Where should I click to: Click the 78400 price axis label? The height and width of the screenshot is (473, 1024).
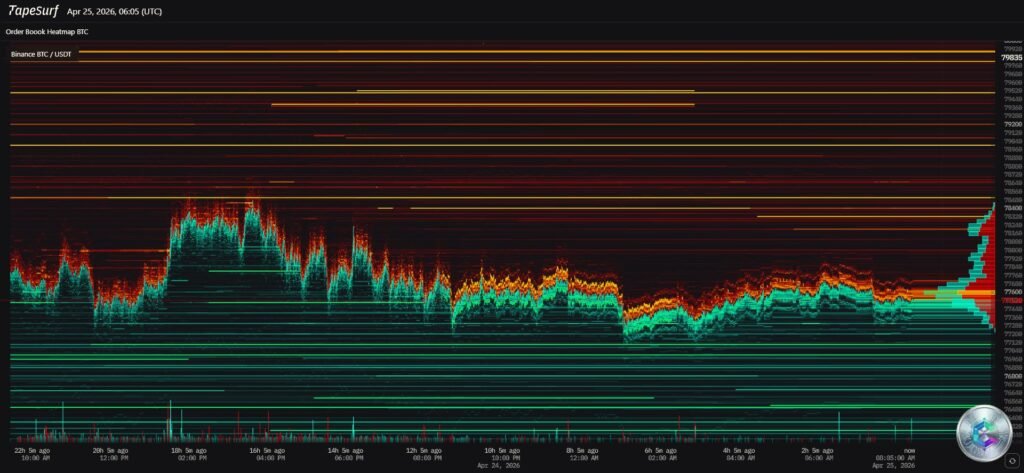(1013, 207)
